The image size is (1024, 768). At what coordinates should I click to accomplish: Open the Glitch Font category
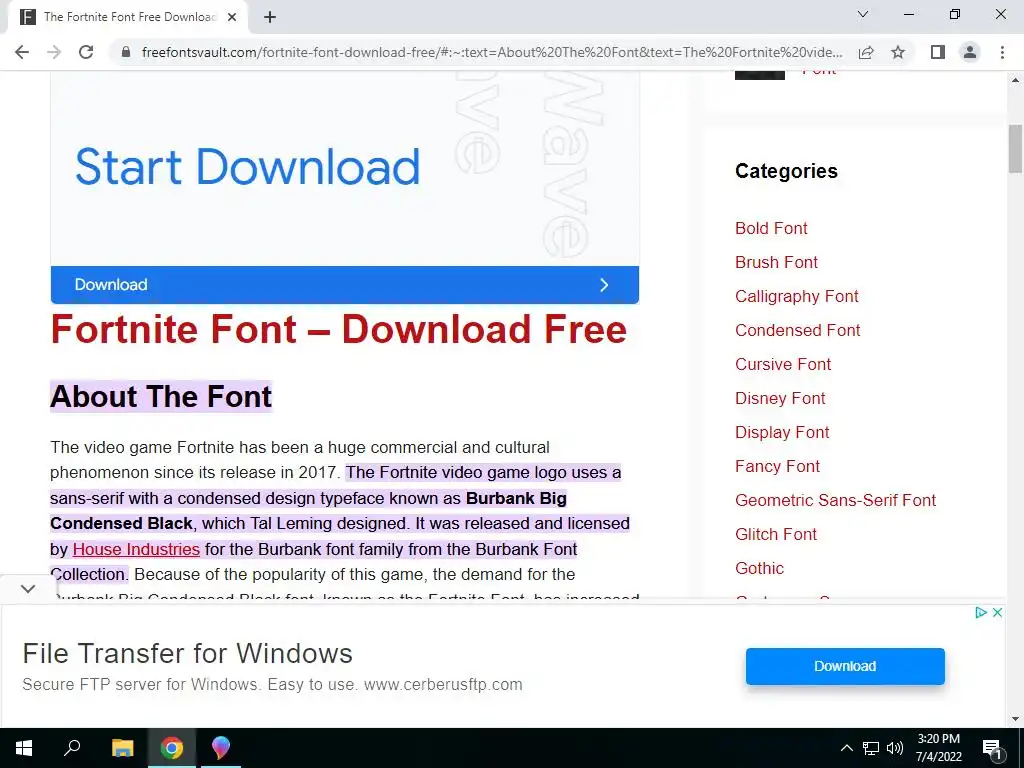[776, 534]
